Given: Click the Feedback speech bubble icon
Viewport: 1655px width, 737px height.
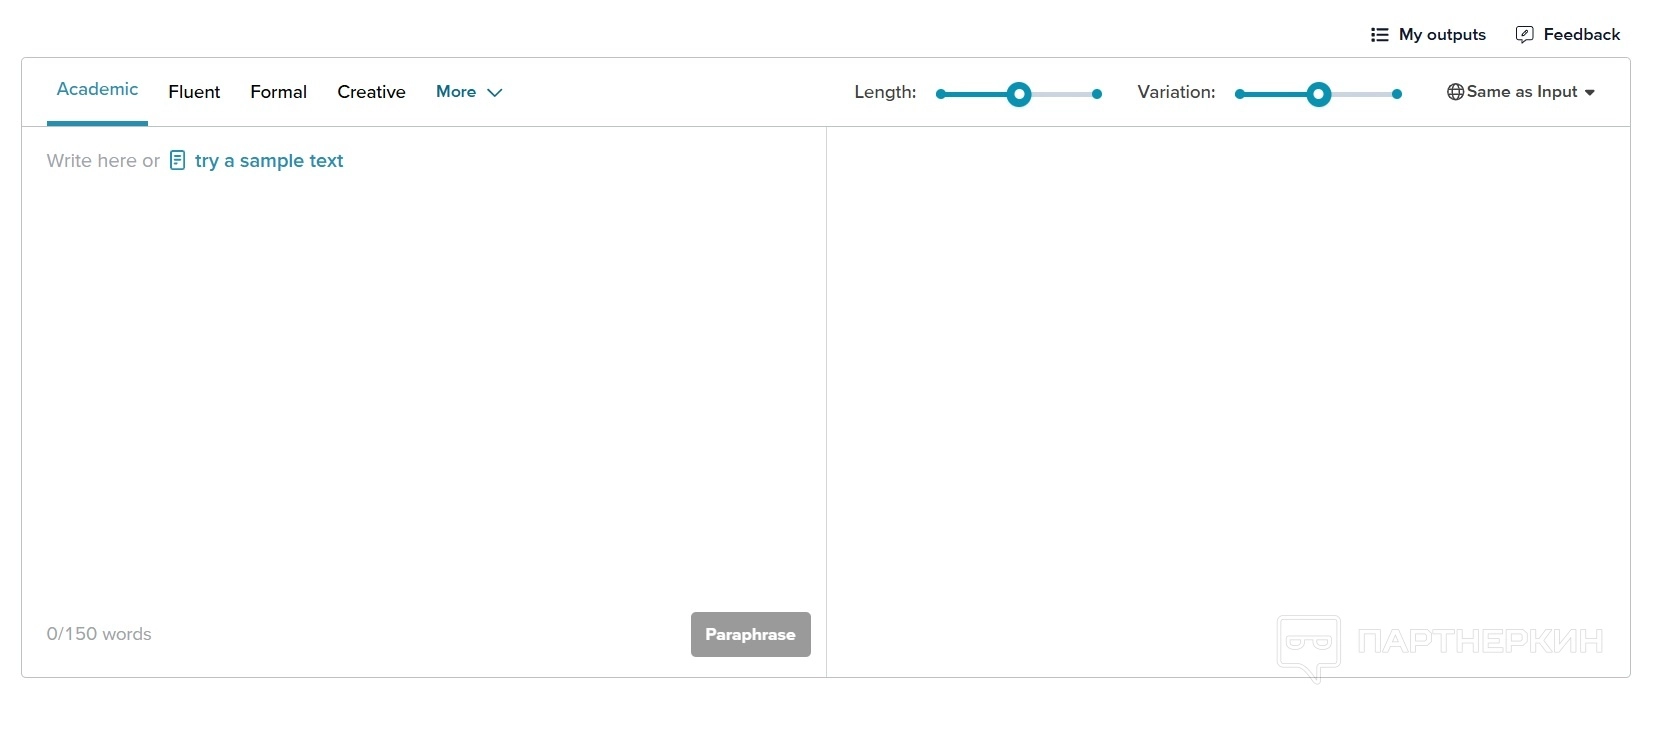Looking at the screenshot, I should click(1525, 35).
